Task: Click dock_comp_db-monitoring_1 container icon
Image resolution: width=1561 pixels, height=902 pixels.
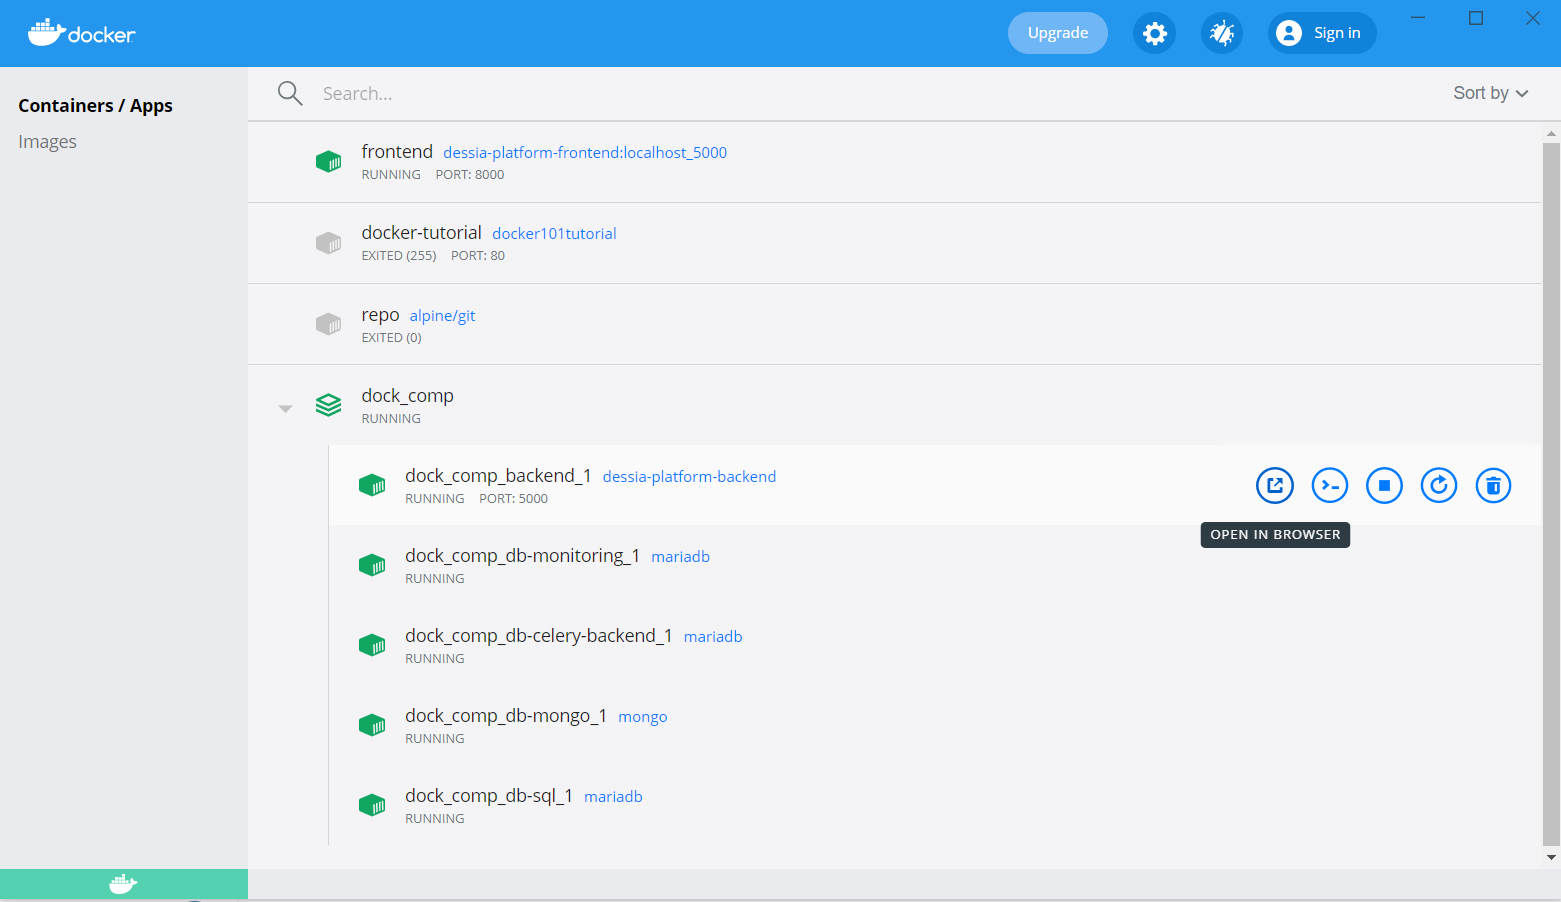Action: click(372, 565)
